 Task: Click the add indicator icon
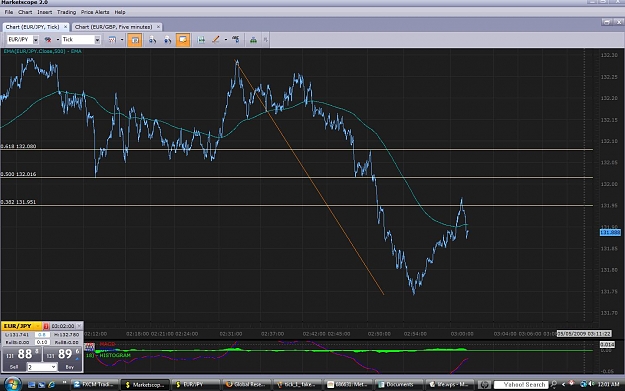tap(152, 40)
